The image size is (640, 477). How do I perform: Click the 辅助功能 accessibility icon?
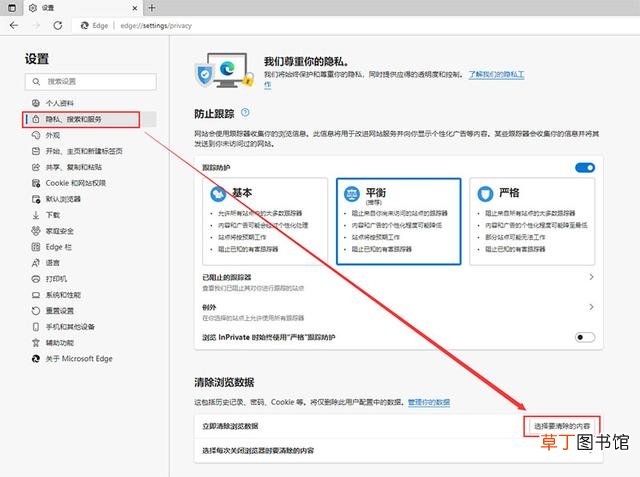pyautogui.click(x=36, y=342)
